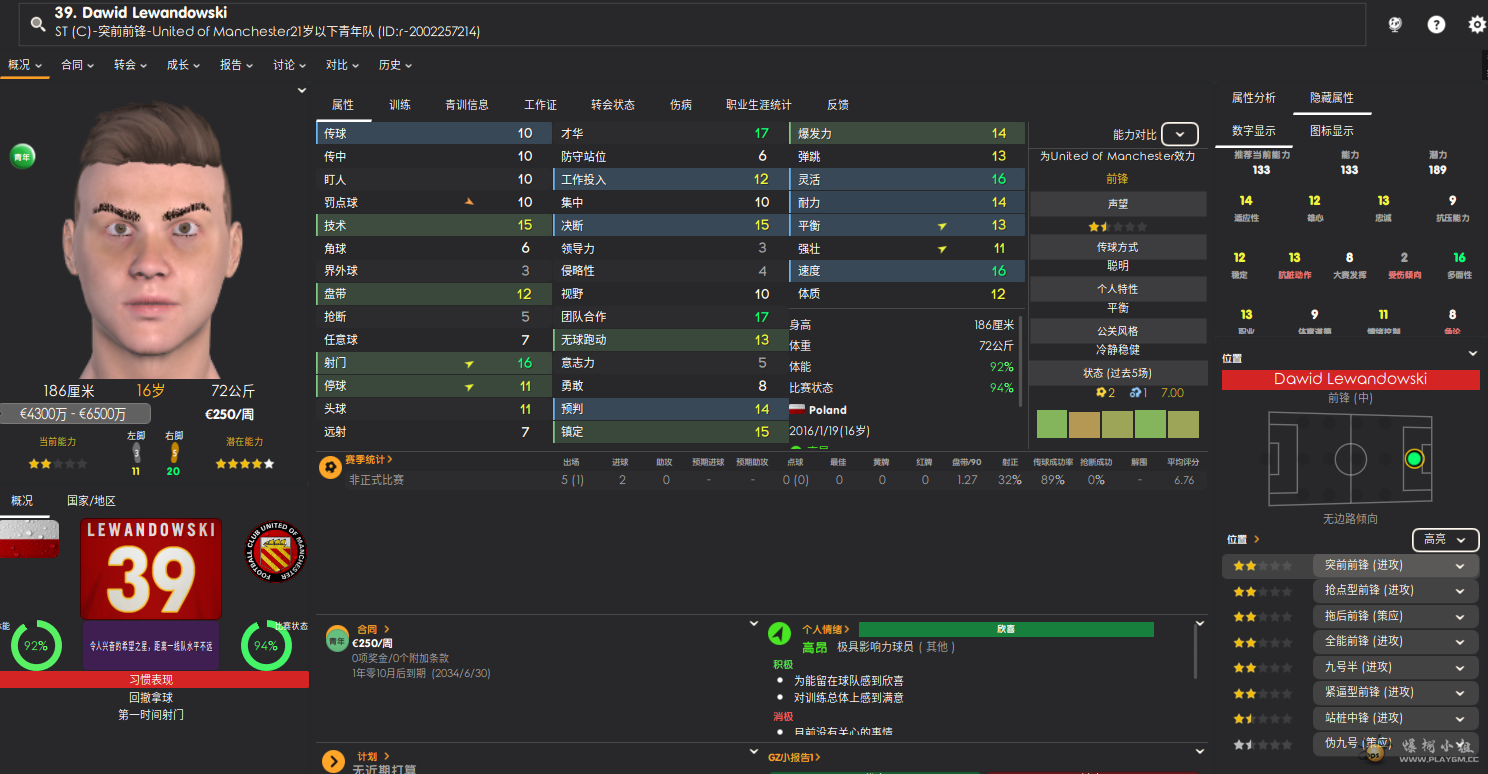This screenshot has width=1488, height=774.
Task: Open the 能力对比 dropdown
Action: [1180, 134]
